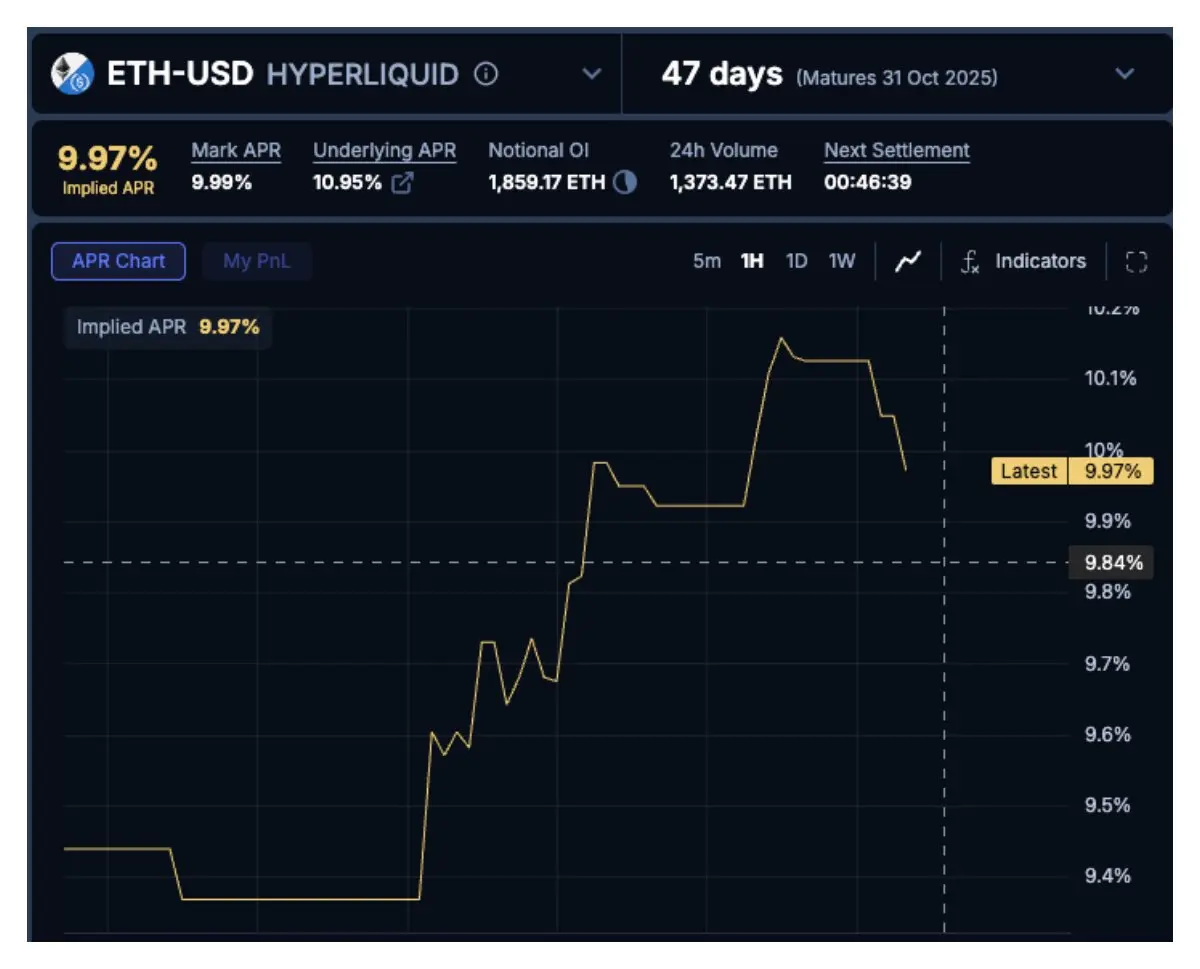Expand the 47 days maturity dropdown chevron
This screenshot has height=969, width=1200.
pos(1125,74)
